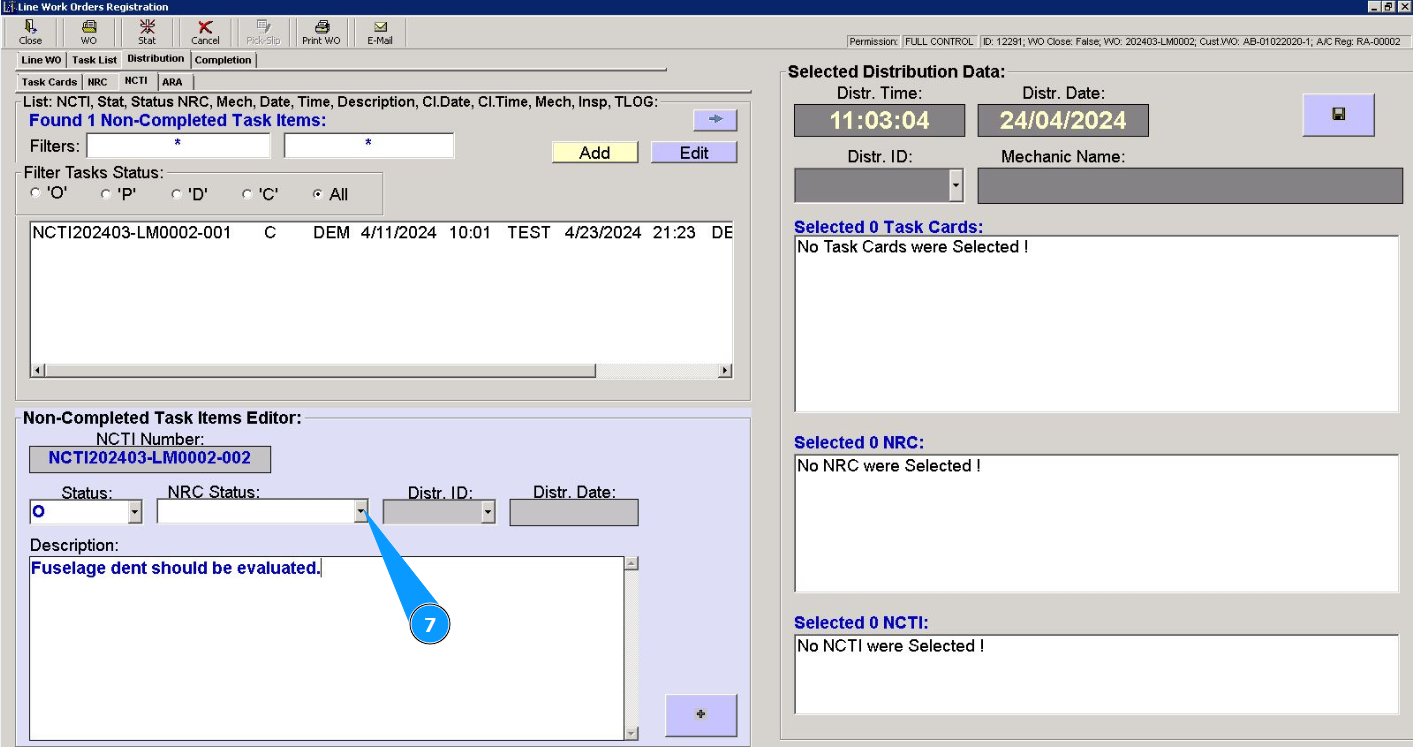Switch to the Line WO tab
Screen dimensions: 1413x747
[x=41, y=60]
